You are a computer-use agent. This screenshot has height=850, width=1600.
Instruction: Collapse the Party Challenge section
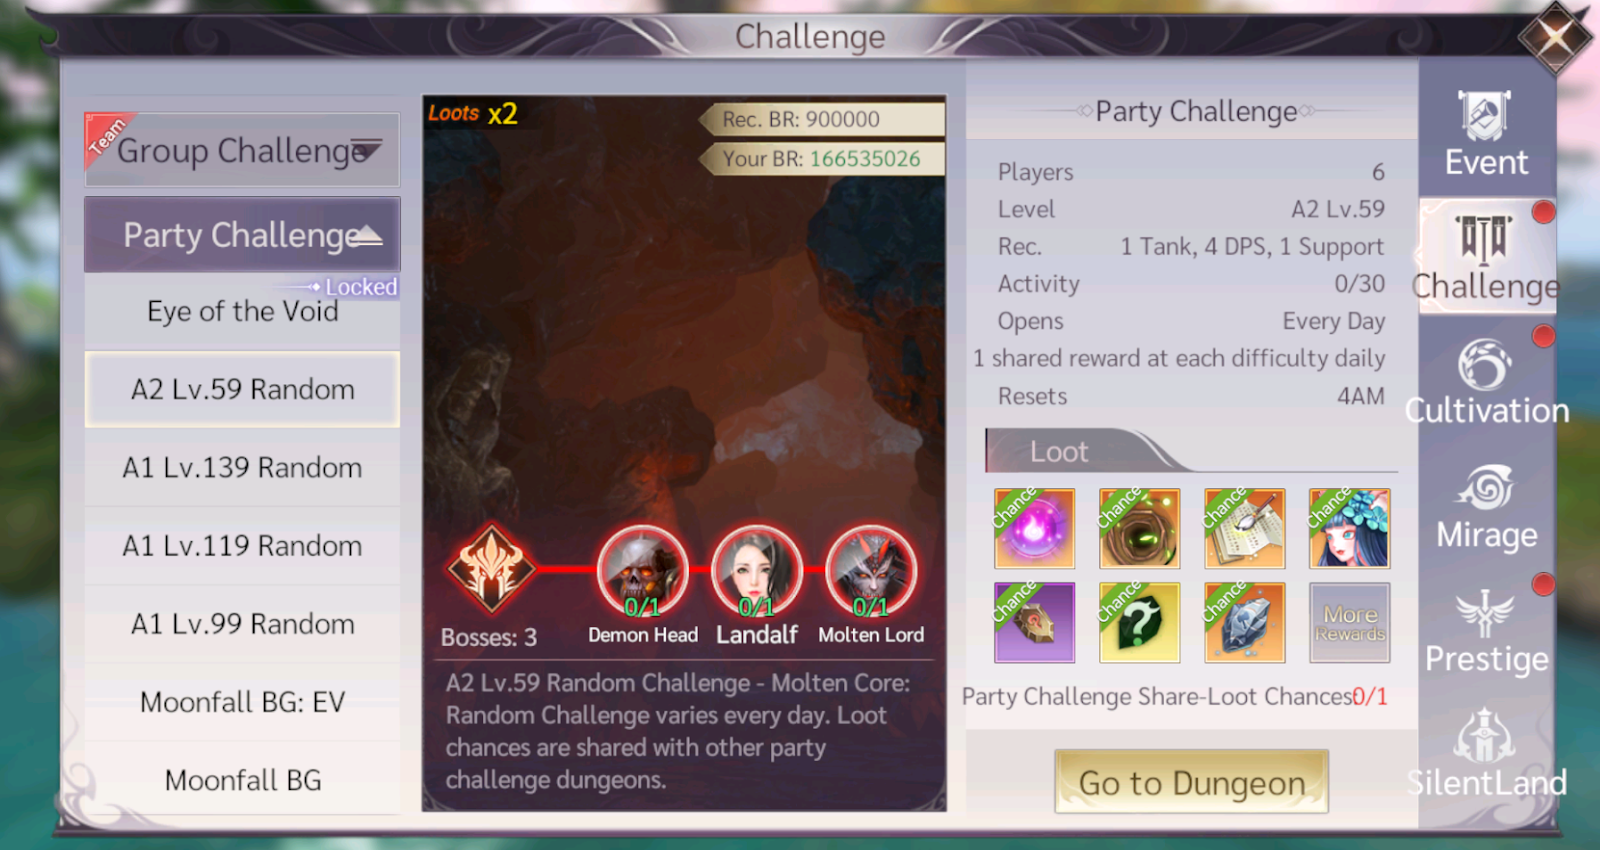click(242, 235)
